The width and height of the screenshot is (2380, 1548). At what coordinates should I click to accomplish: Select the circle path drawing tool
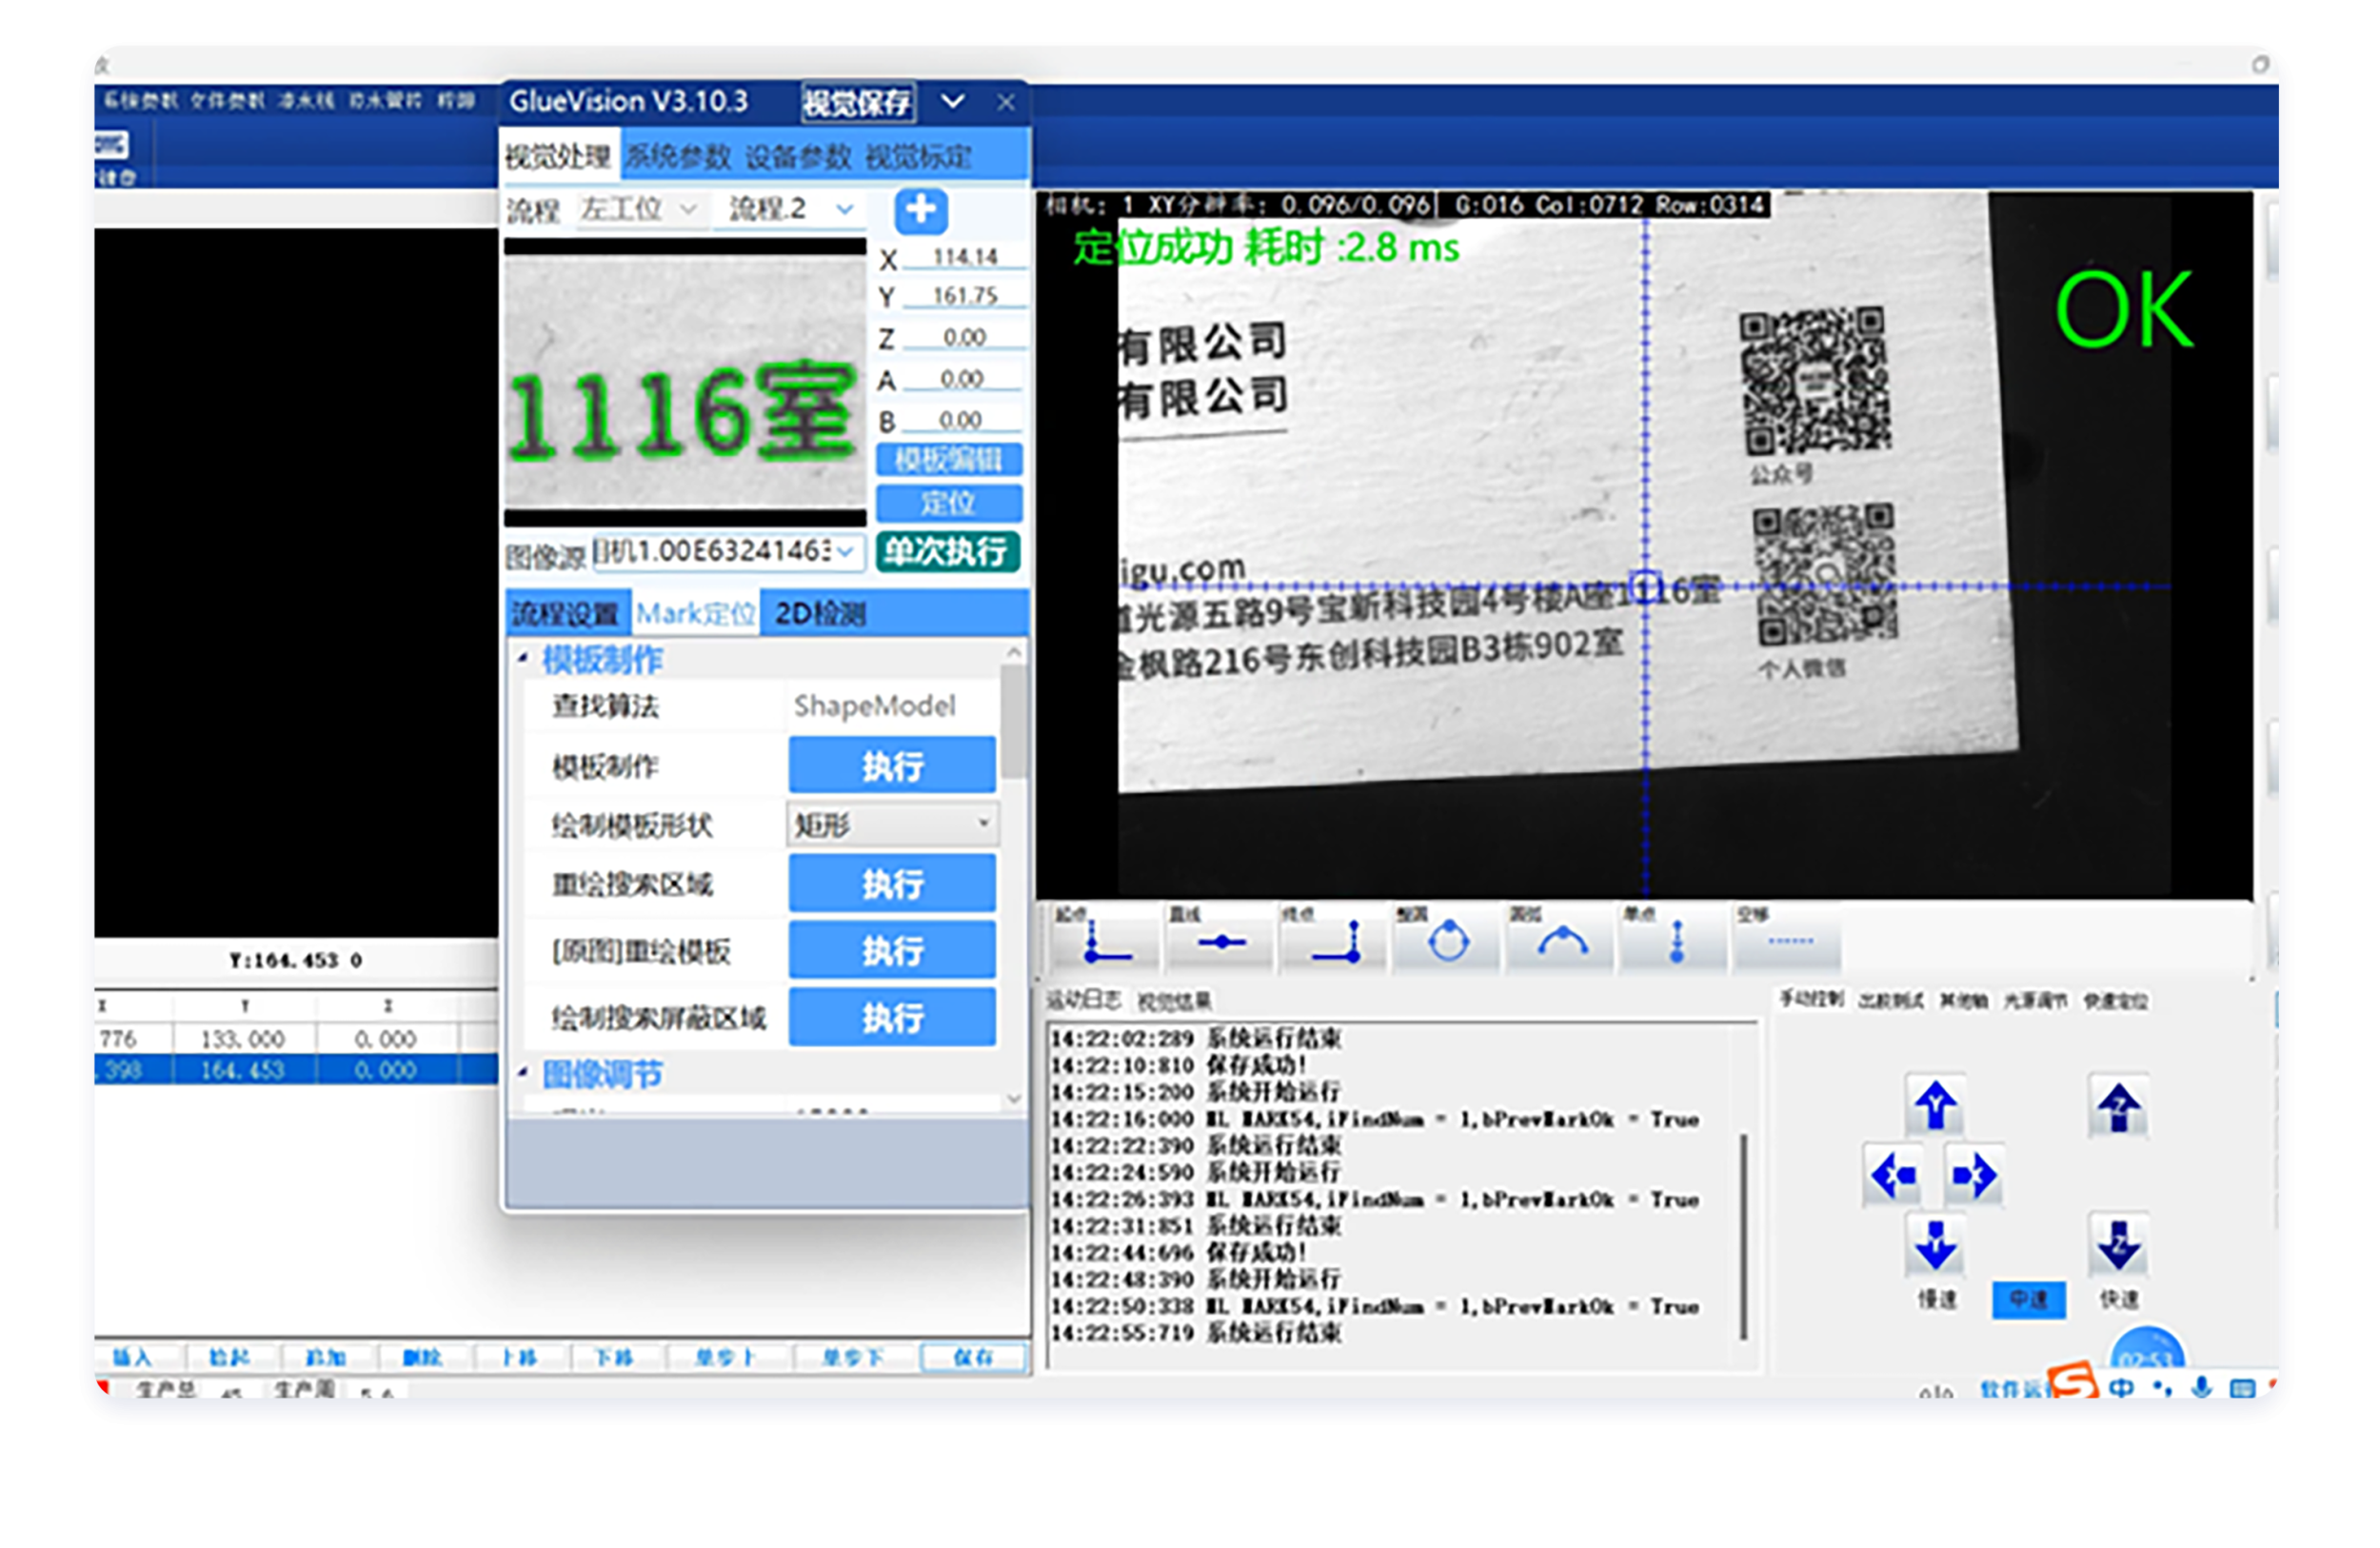(x=1447, y=940)
